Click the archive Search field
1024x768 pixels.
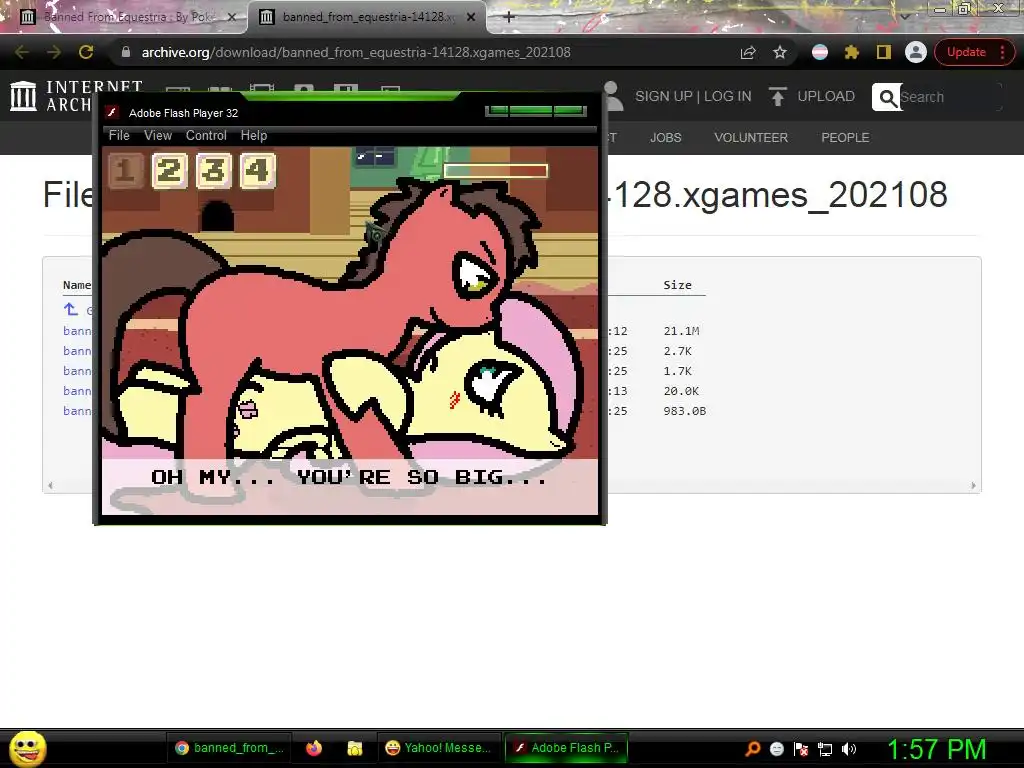[950, 97]
